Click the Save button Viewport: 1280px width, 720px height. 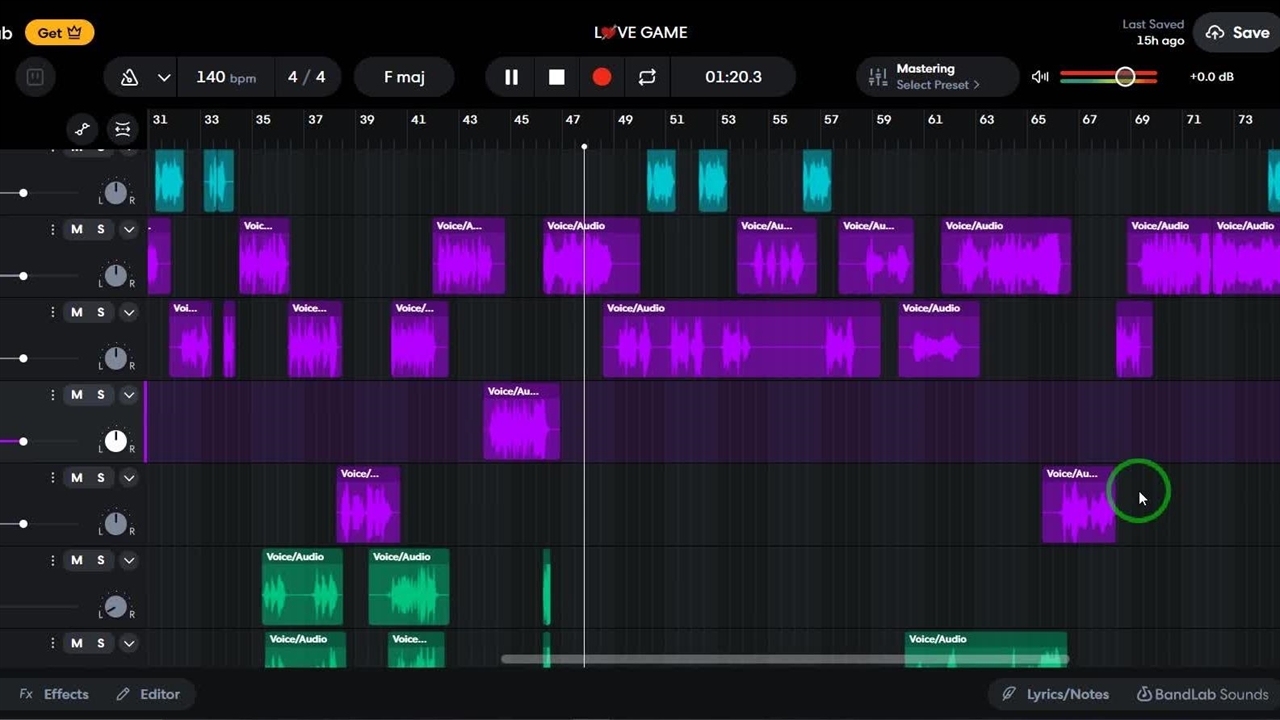coord(1237,33)
